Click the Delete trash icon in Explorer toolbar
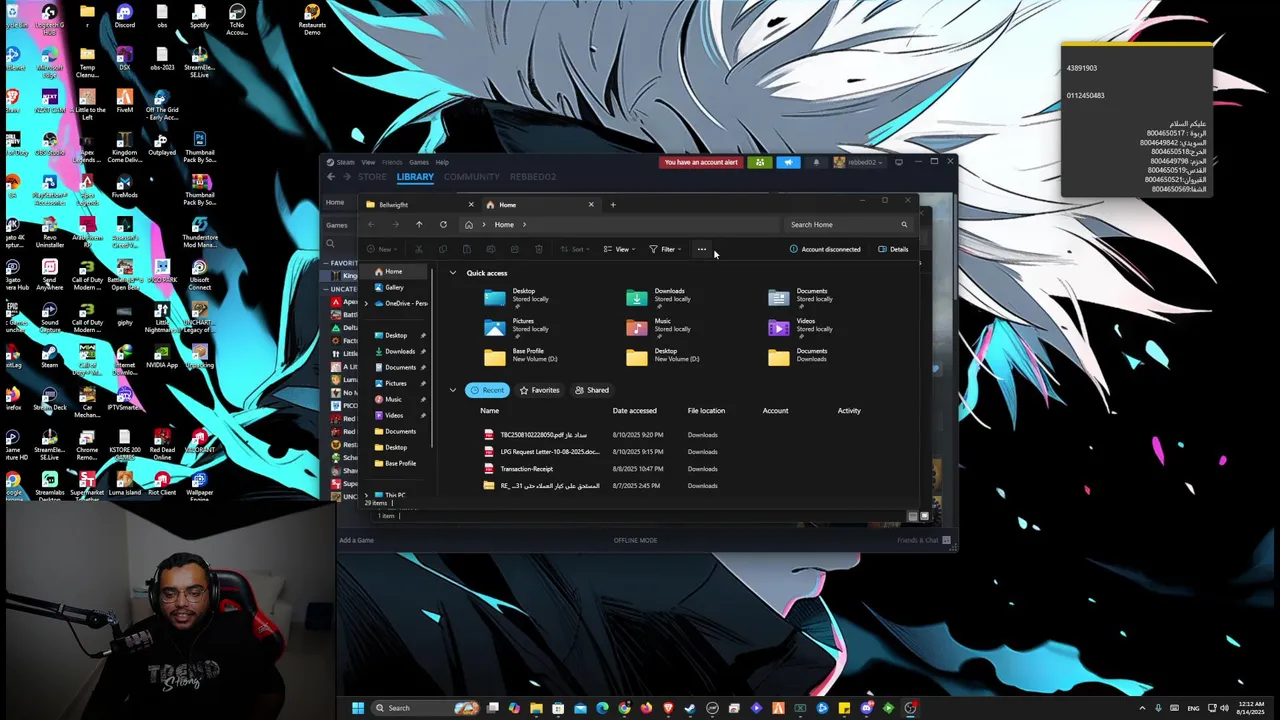The width and height of the screenshot is (1280, 720). 538,249
